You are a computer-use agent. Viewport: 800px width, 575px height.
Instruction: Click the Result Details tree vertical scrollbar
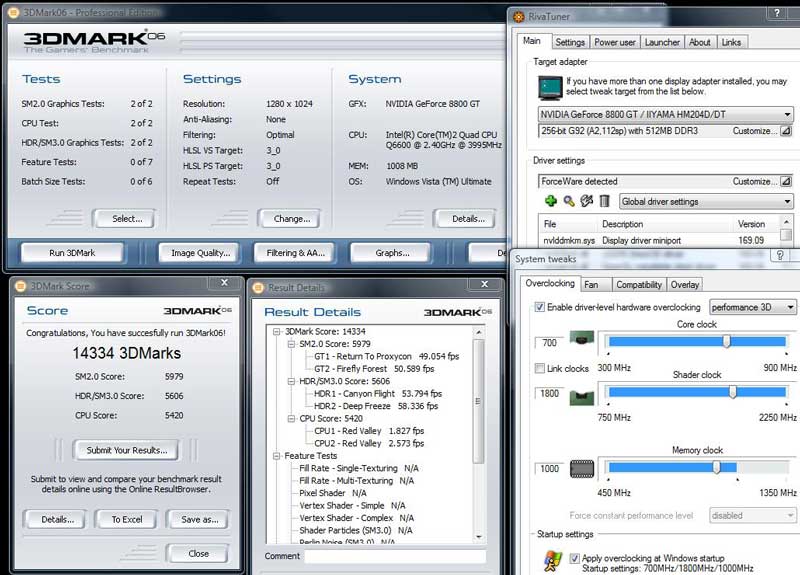pyautogui.click(x=479, y=434)
